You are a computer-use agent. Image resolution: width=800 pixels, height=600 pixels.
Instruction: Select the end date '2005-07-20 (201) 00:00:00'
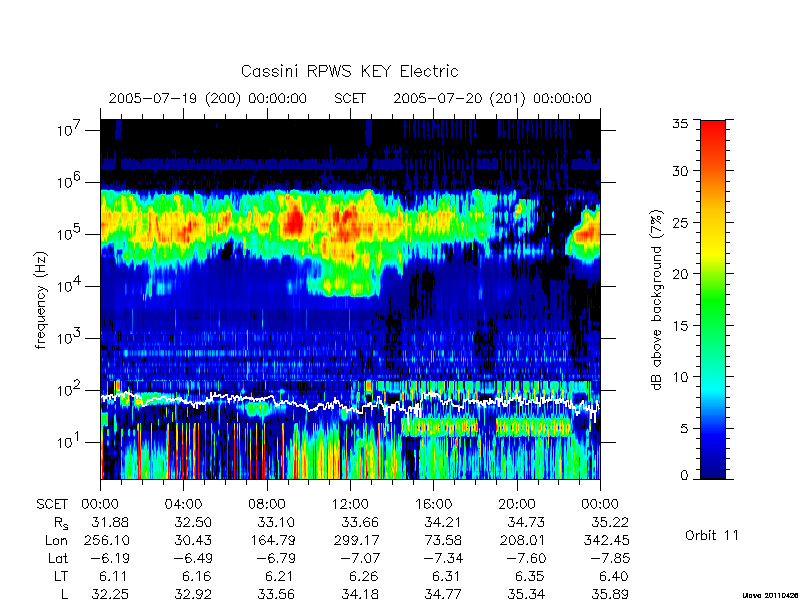492,98
